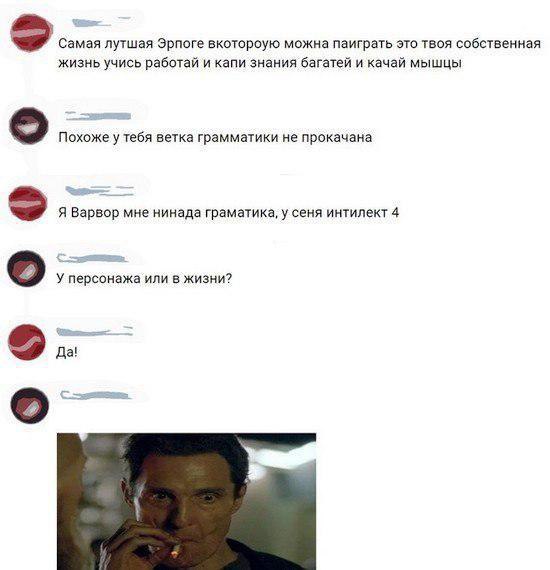
Task: Select the reply "У персонажа или в жизни?"
Action: (x=144, y=278)
